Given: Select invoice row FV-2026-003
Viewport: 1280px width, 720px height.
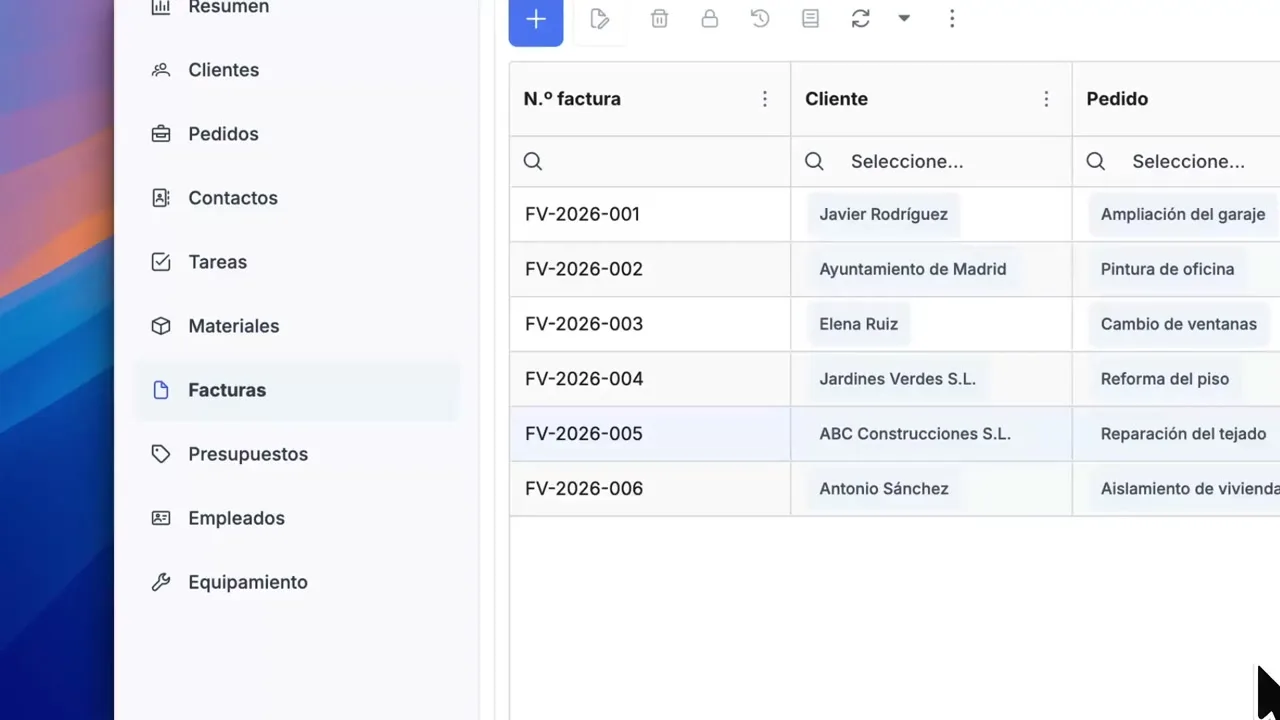Looking at the screenshot, I should click(584, 324).
